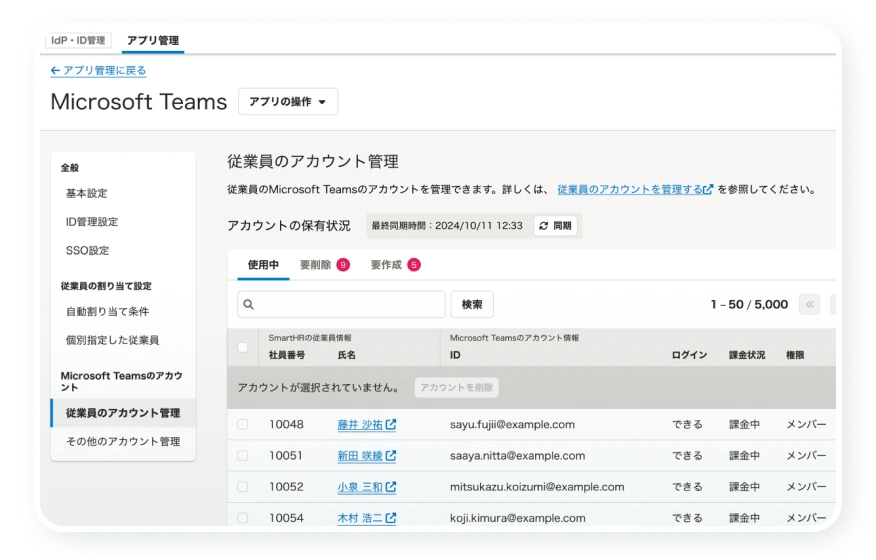This screenshot has height=560, width=876.
Task: Click the external link icon beside 新田 咲綾
Action: tap(391, 456)
